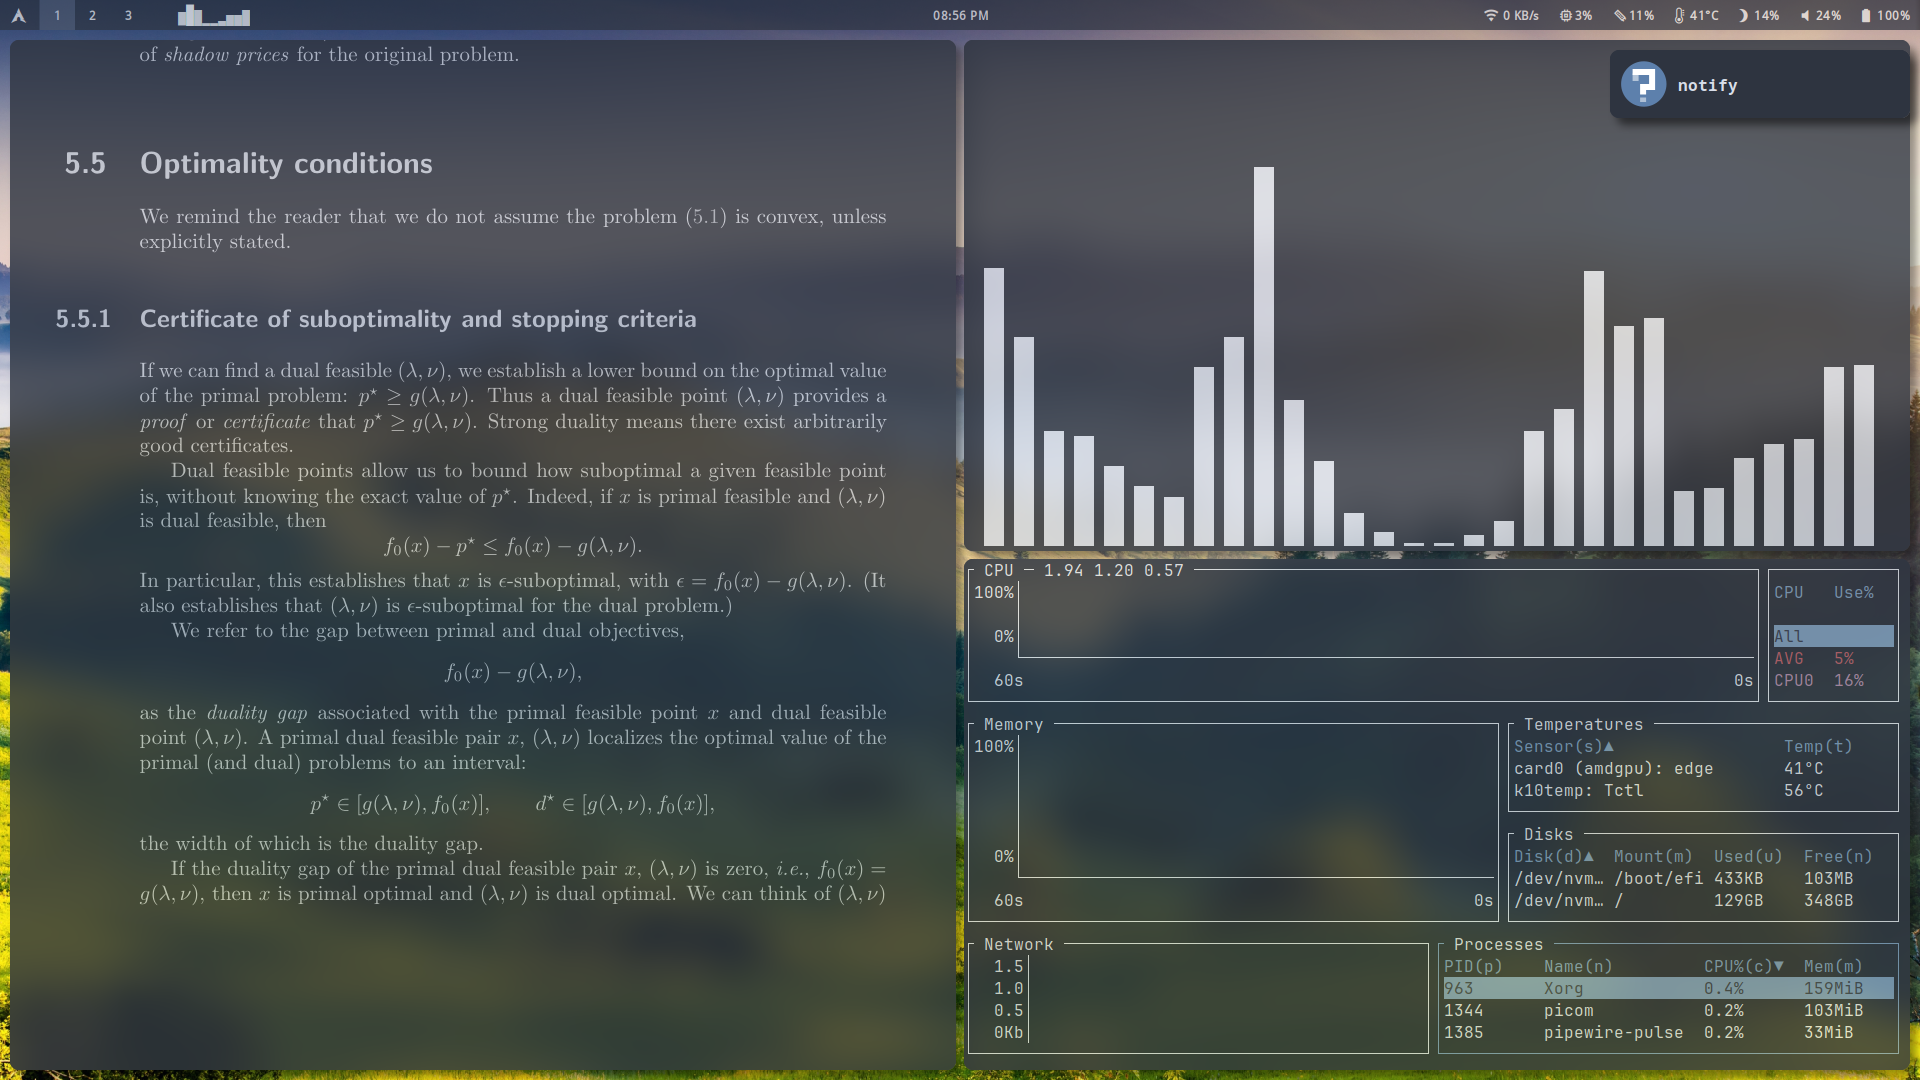Viewport: 1920px width, 1080px height.
Task: Sort temperatures by the Sensor(s) column
Action: 1563,746
